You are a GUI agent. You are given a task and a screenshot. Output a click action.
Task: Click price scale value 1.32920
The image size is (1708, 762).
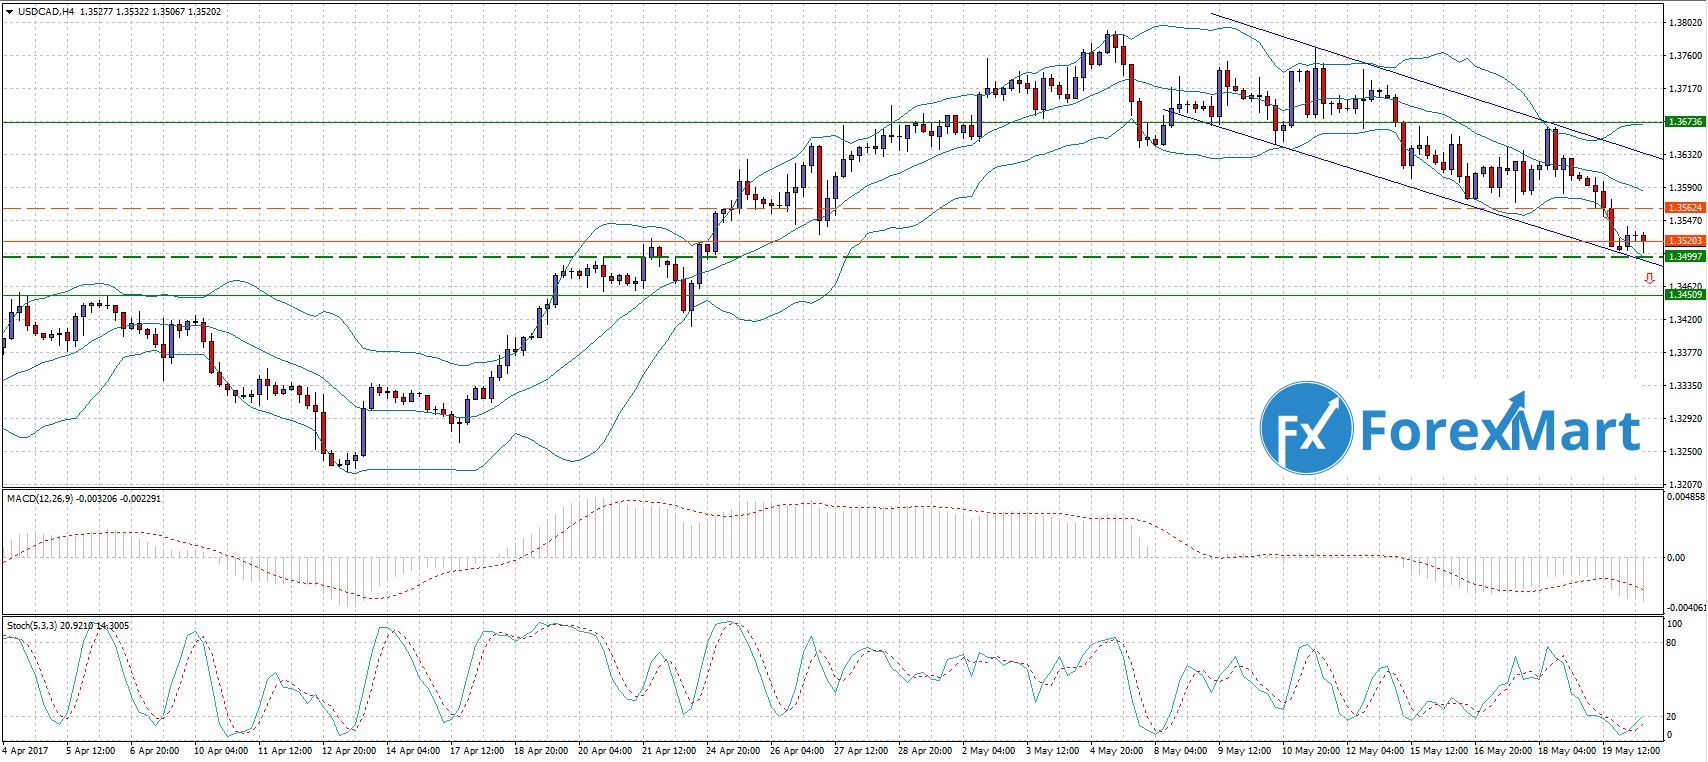[1686, 419]
